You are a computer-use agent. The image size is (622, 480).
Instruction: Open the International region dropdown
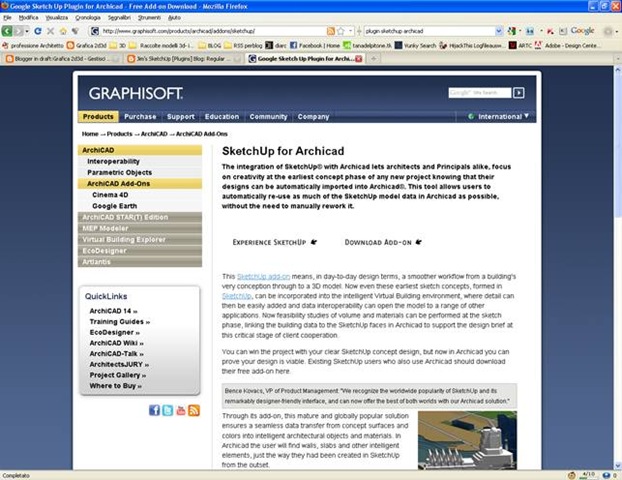click(x=499, y=117)
